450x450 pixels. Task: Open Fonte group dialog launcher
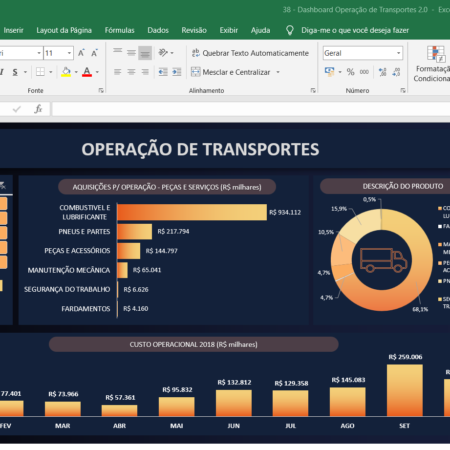point(101,90)
